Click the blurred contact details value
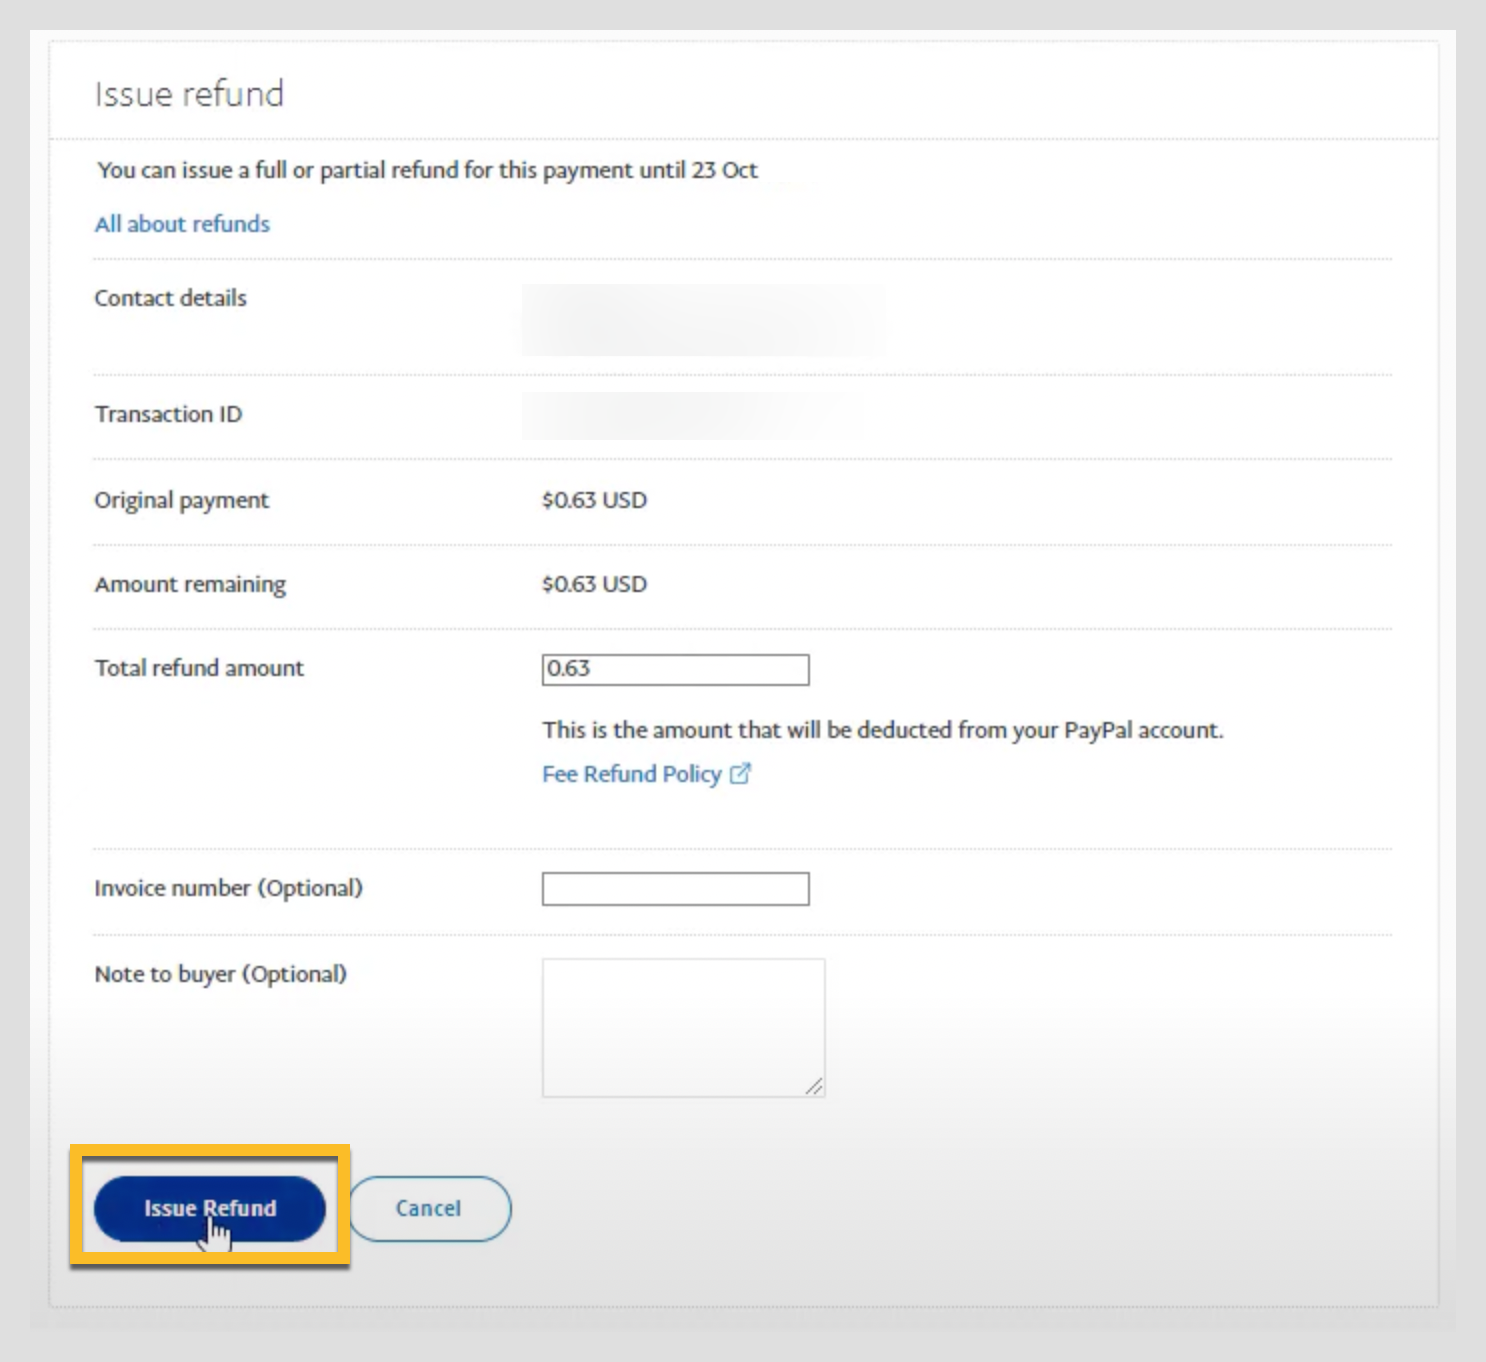1486x1362 pixels. [x=703, y=320]
